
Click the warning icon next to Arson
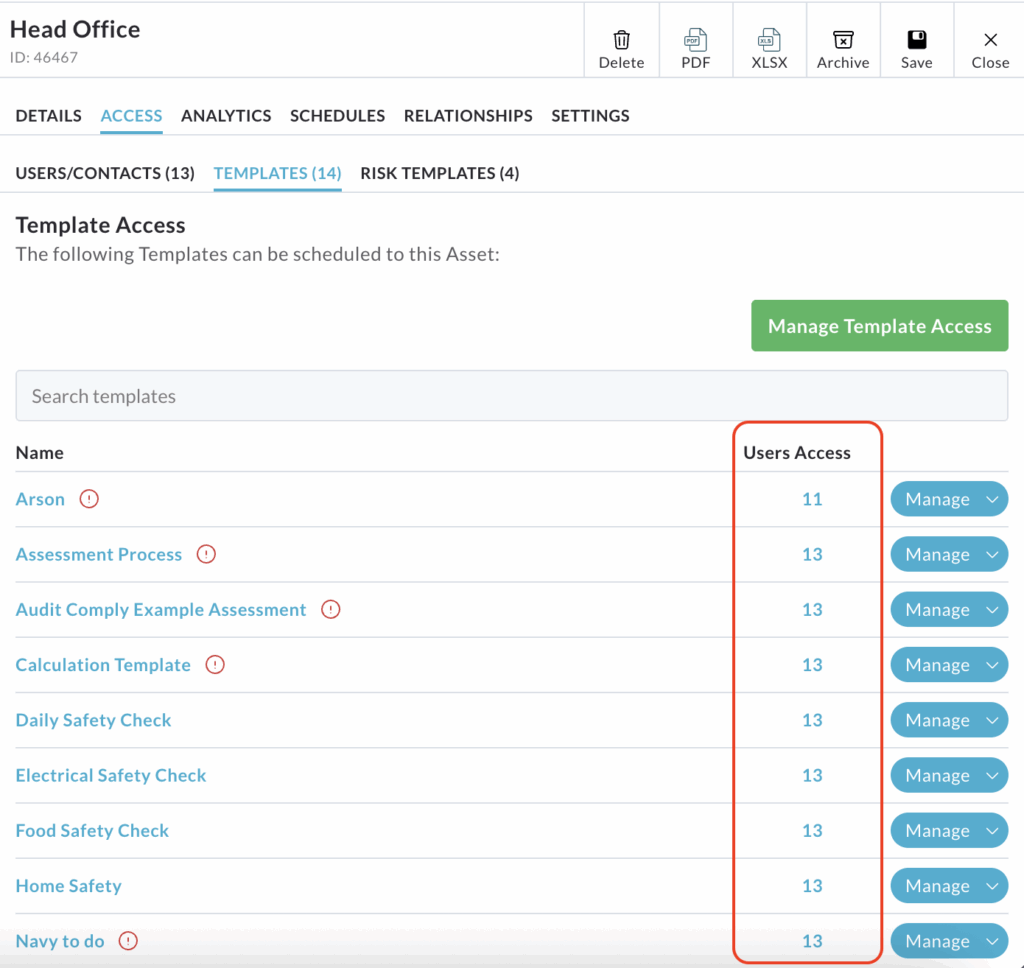coord(89,499)
